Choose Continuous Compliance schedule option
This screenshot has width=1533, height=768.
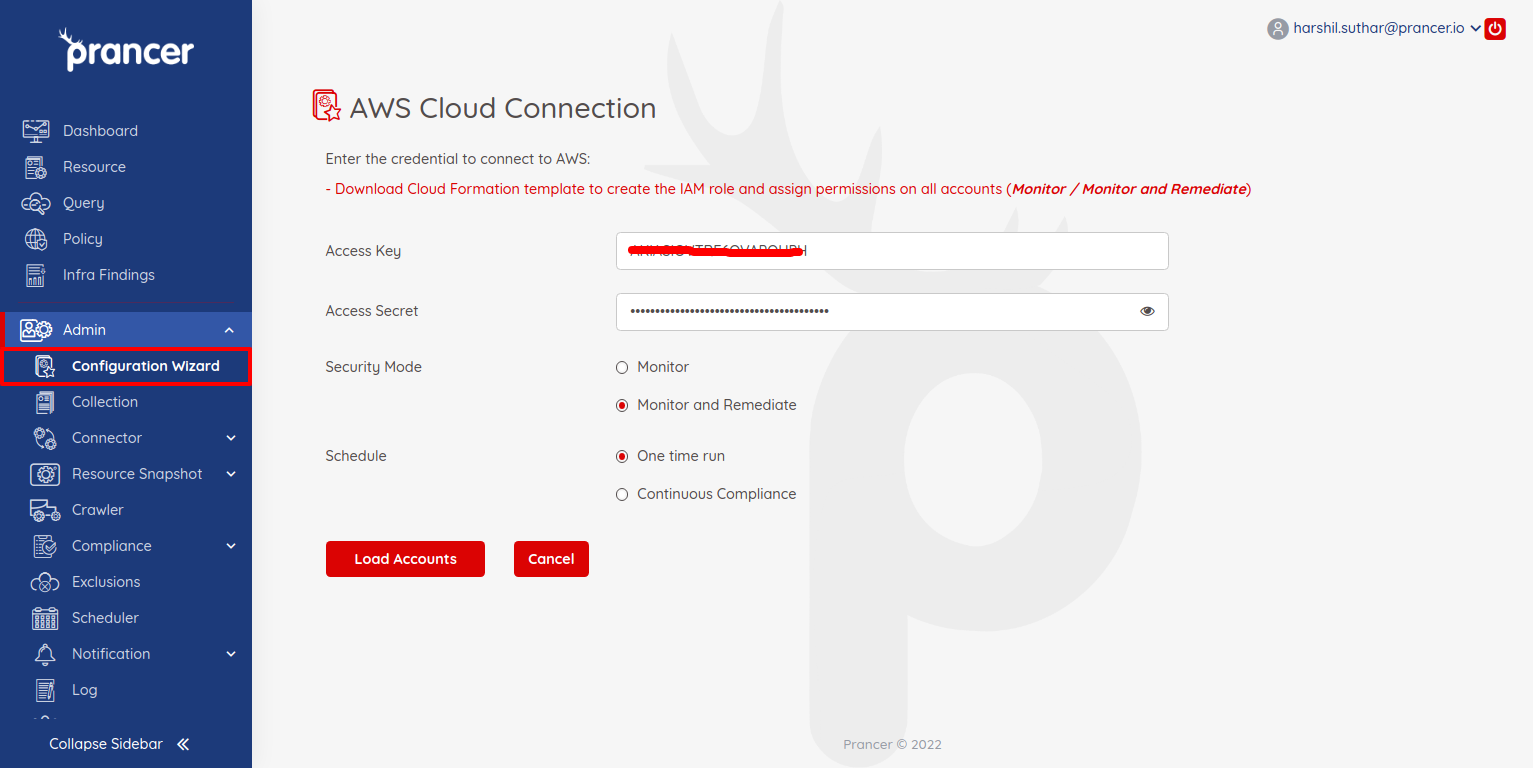[x=622, y=494]
